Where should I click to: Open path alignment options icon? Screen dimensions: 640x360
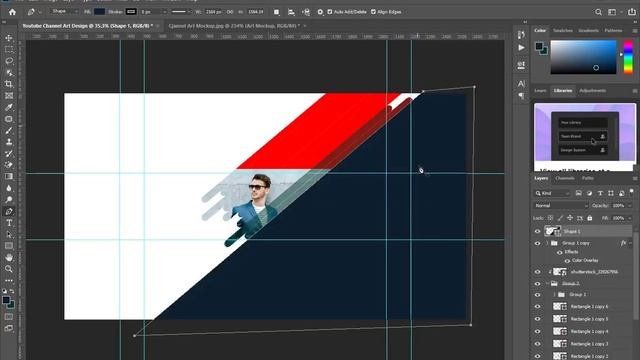click(291, 12)
